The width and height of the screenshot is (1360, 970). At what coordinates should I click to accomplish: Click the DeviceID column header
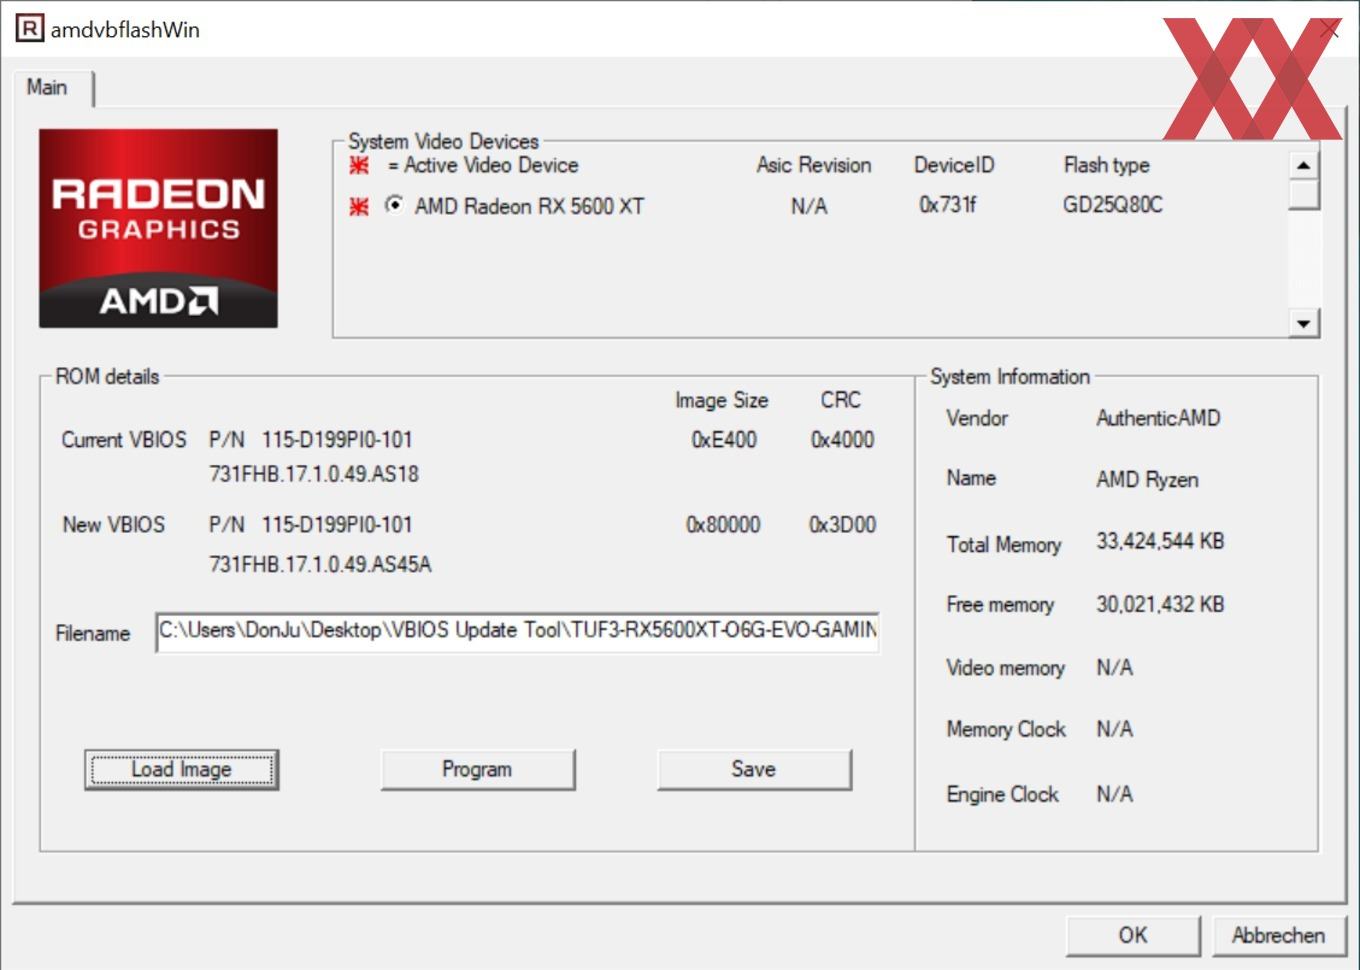pyautogui.click(x=954, y=165)
